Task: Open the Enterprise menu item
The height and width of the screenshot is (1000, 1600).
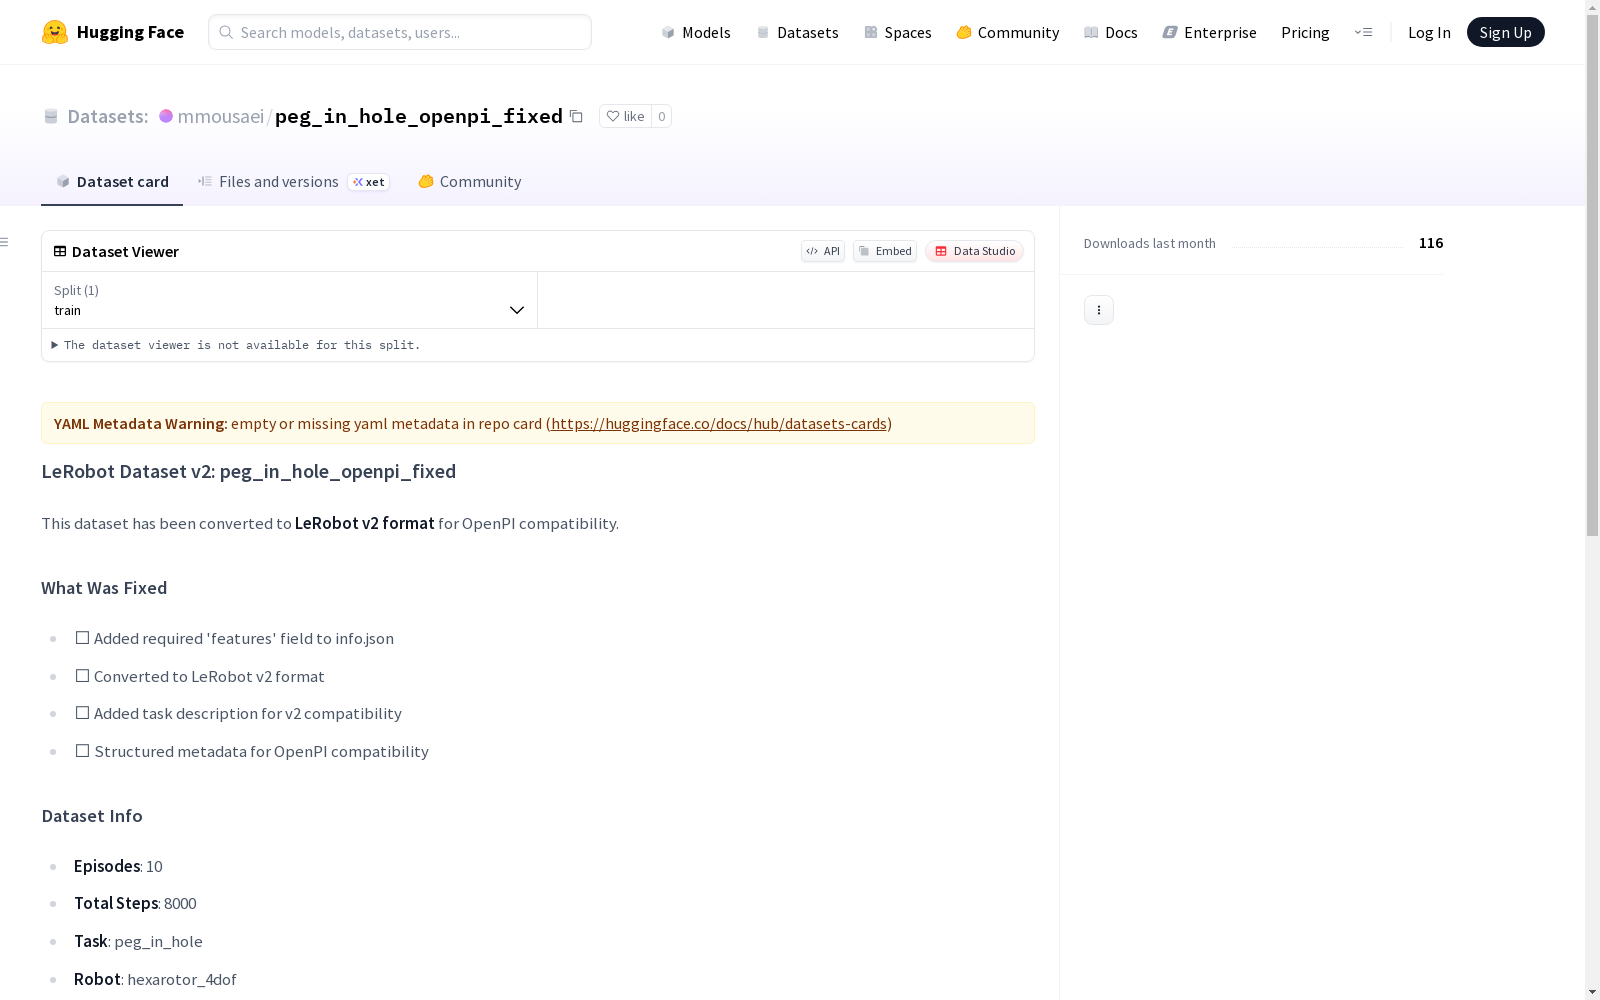Action: [x=1210, y=32]
